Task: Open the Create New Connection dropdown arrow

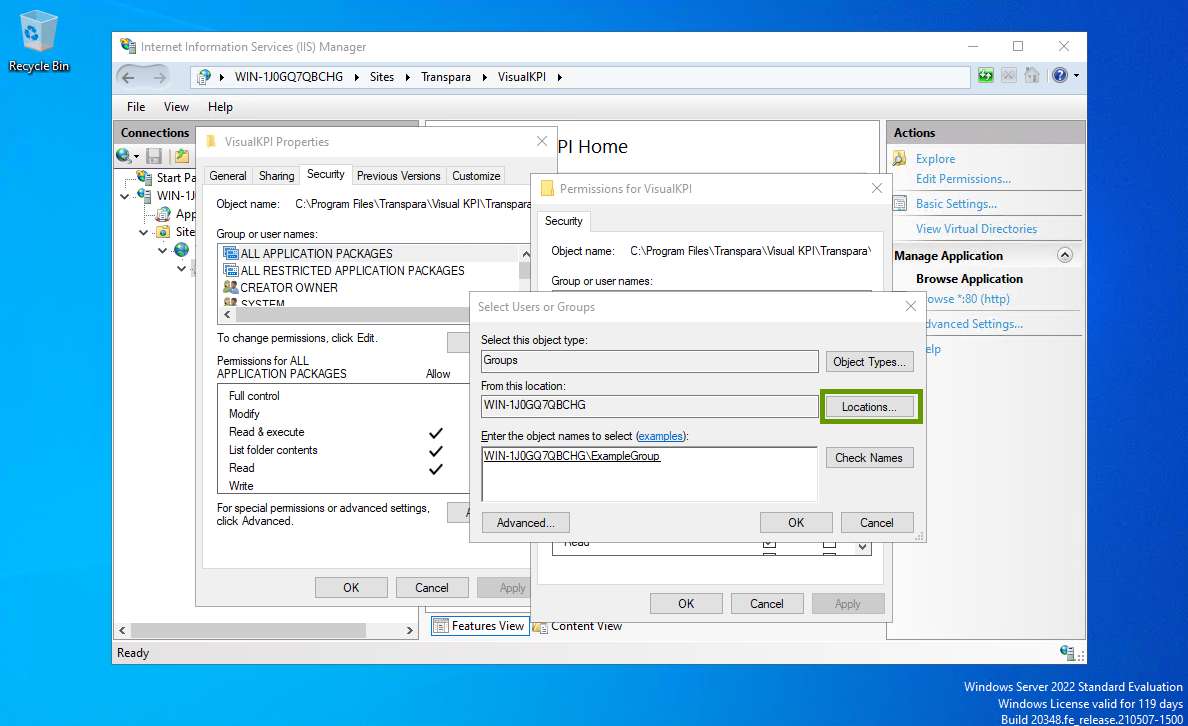Action: pyautogui.click(x=136, y=156)
